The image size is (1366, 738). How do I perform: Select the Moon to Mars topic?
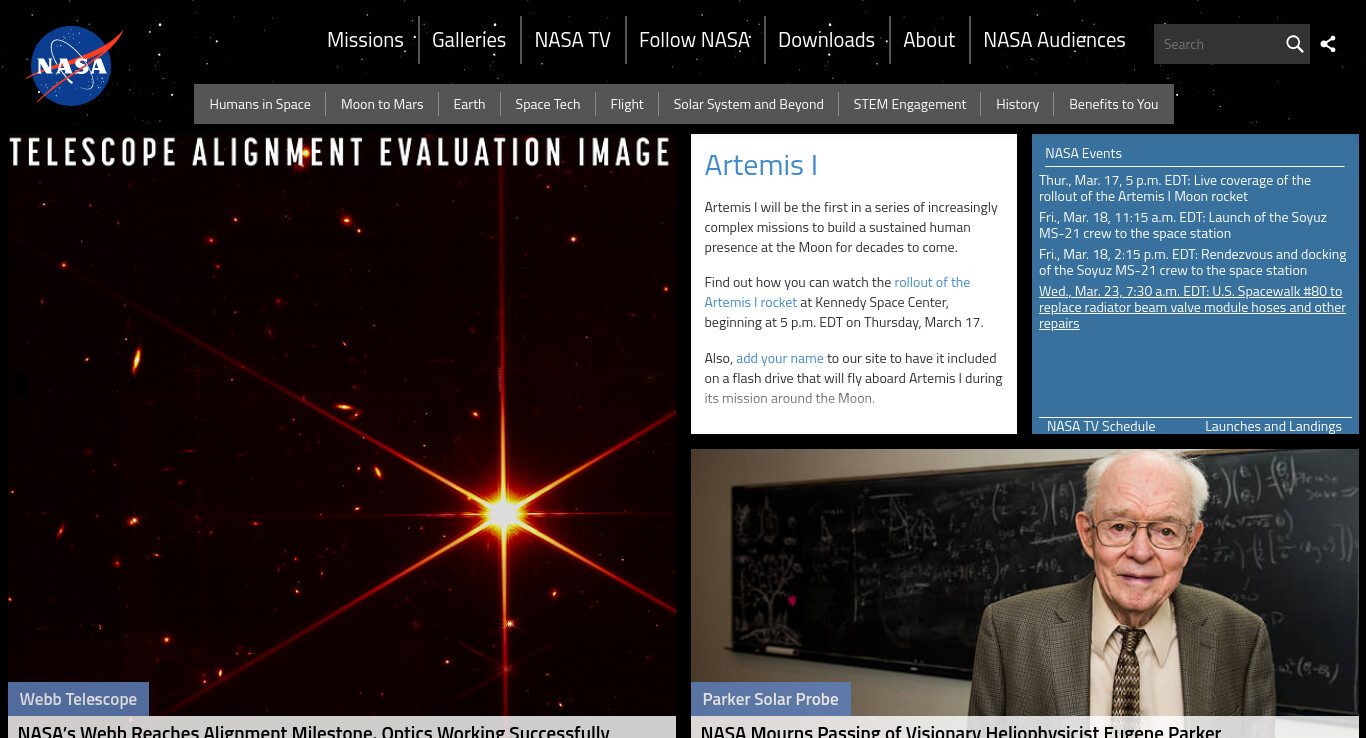click(382, 104)
